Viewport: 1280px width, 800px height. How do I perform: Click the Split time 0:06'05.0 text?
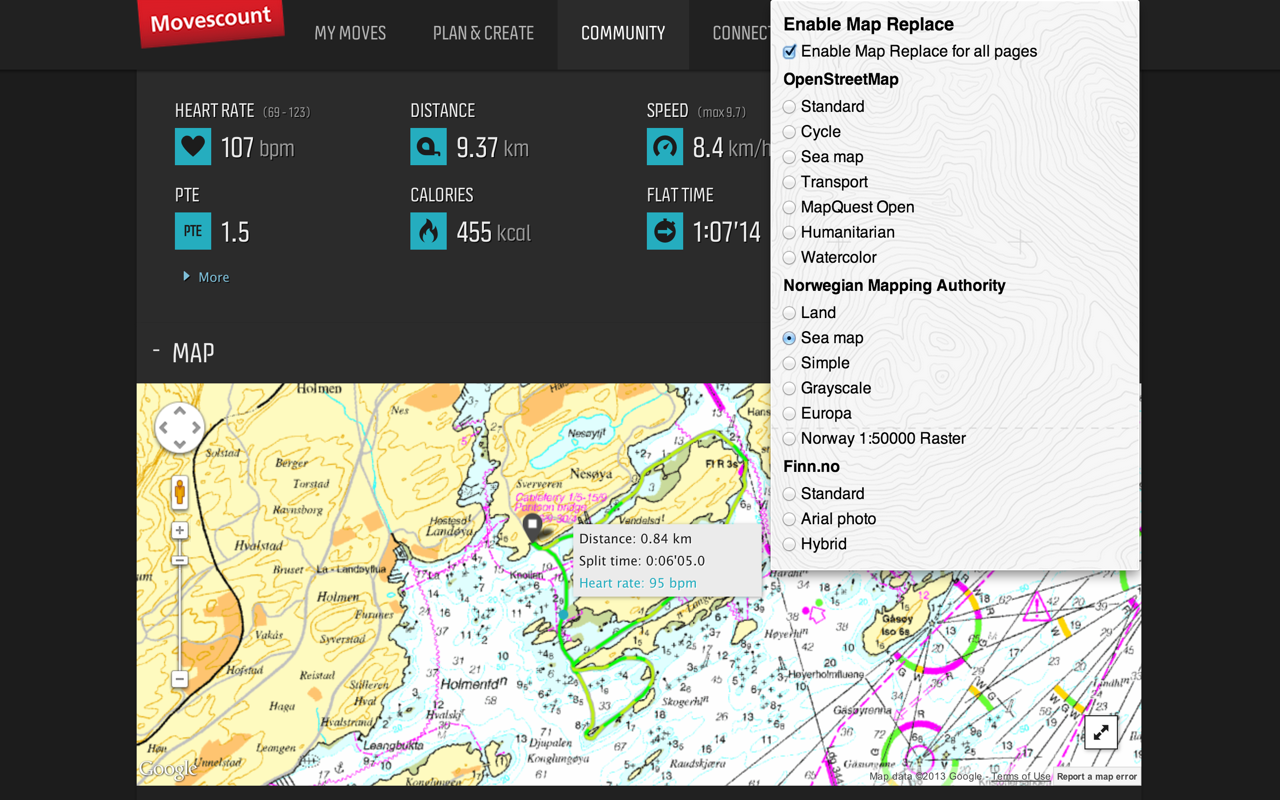coord(642,561)
